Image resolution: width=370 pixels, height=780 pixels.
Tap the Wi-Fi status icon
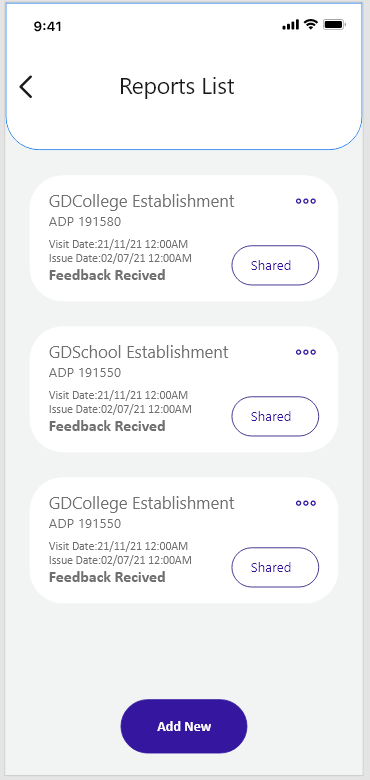coord(311,24)
